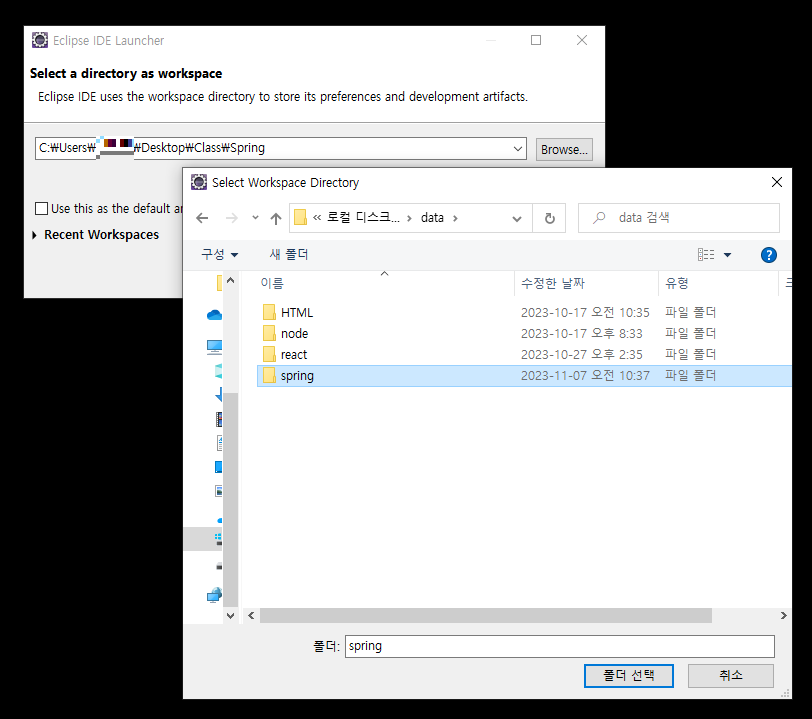Sort by the '이름' column header

[x=272, y=283]
